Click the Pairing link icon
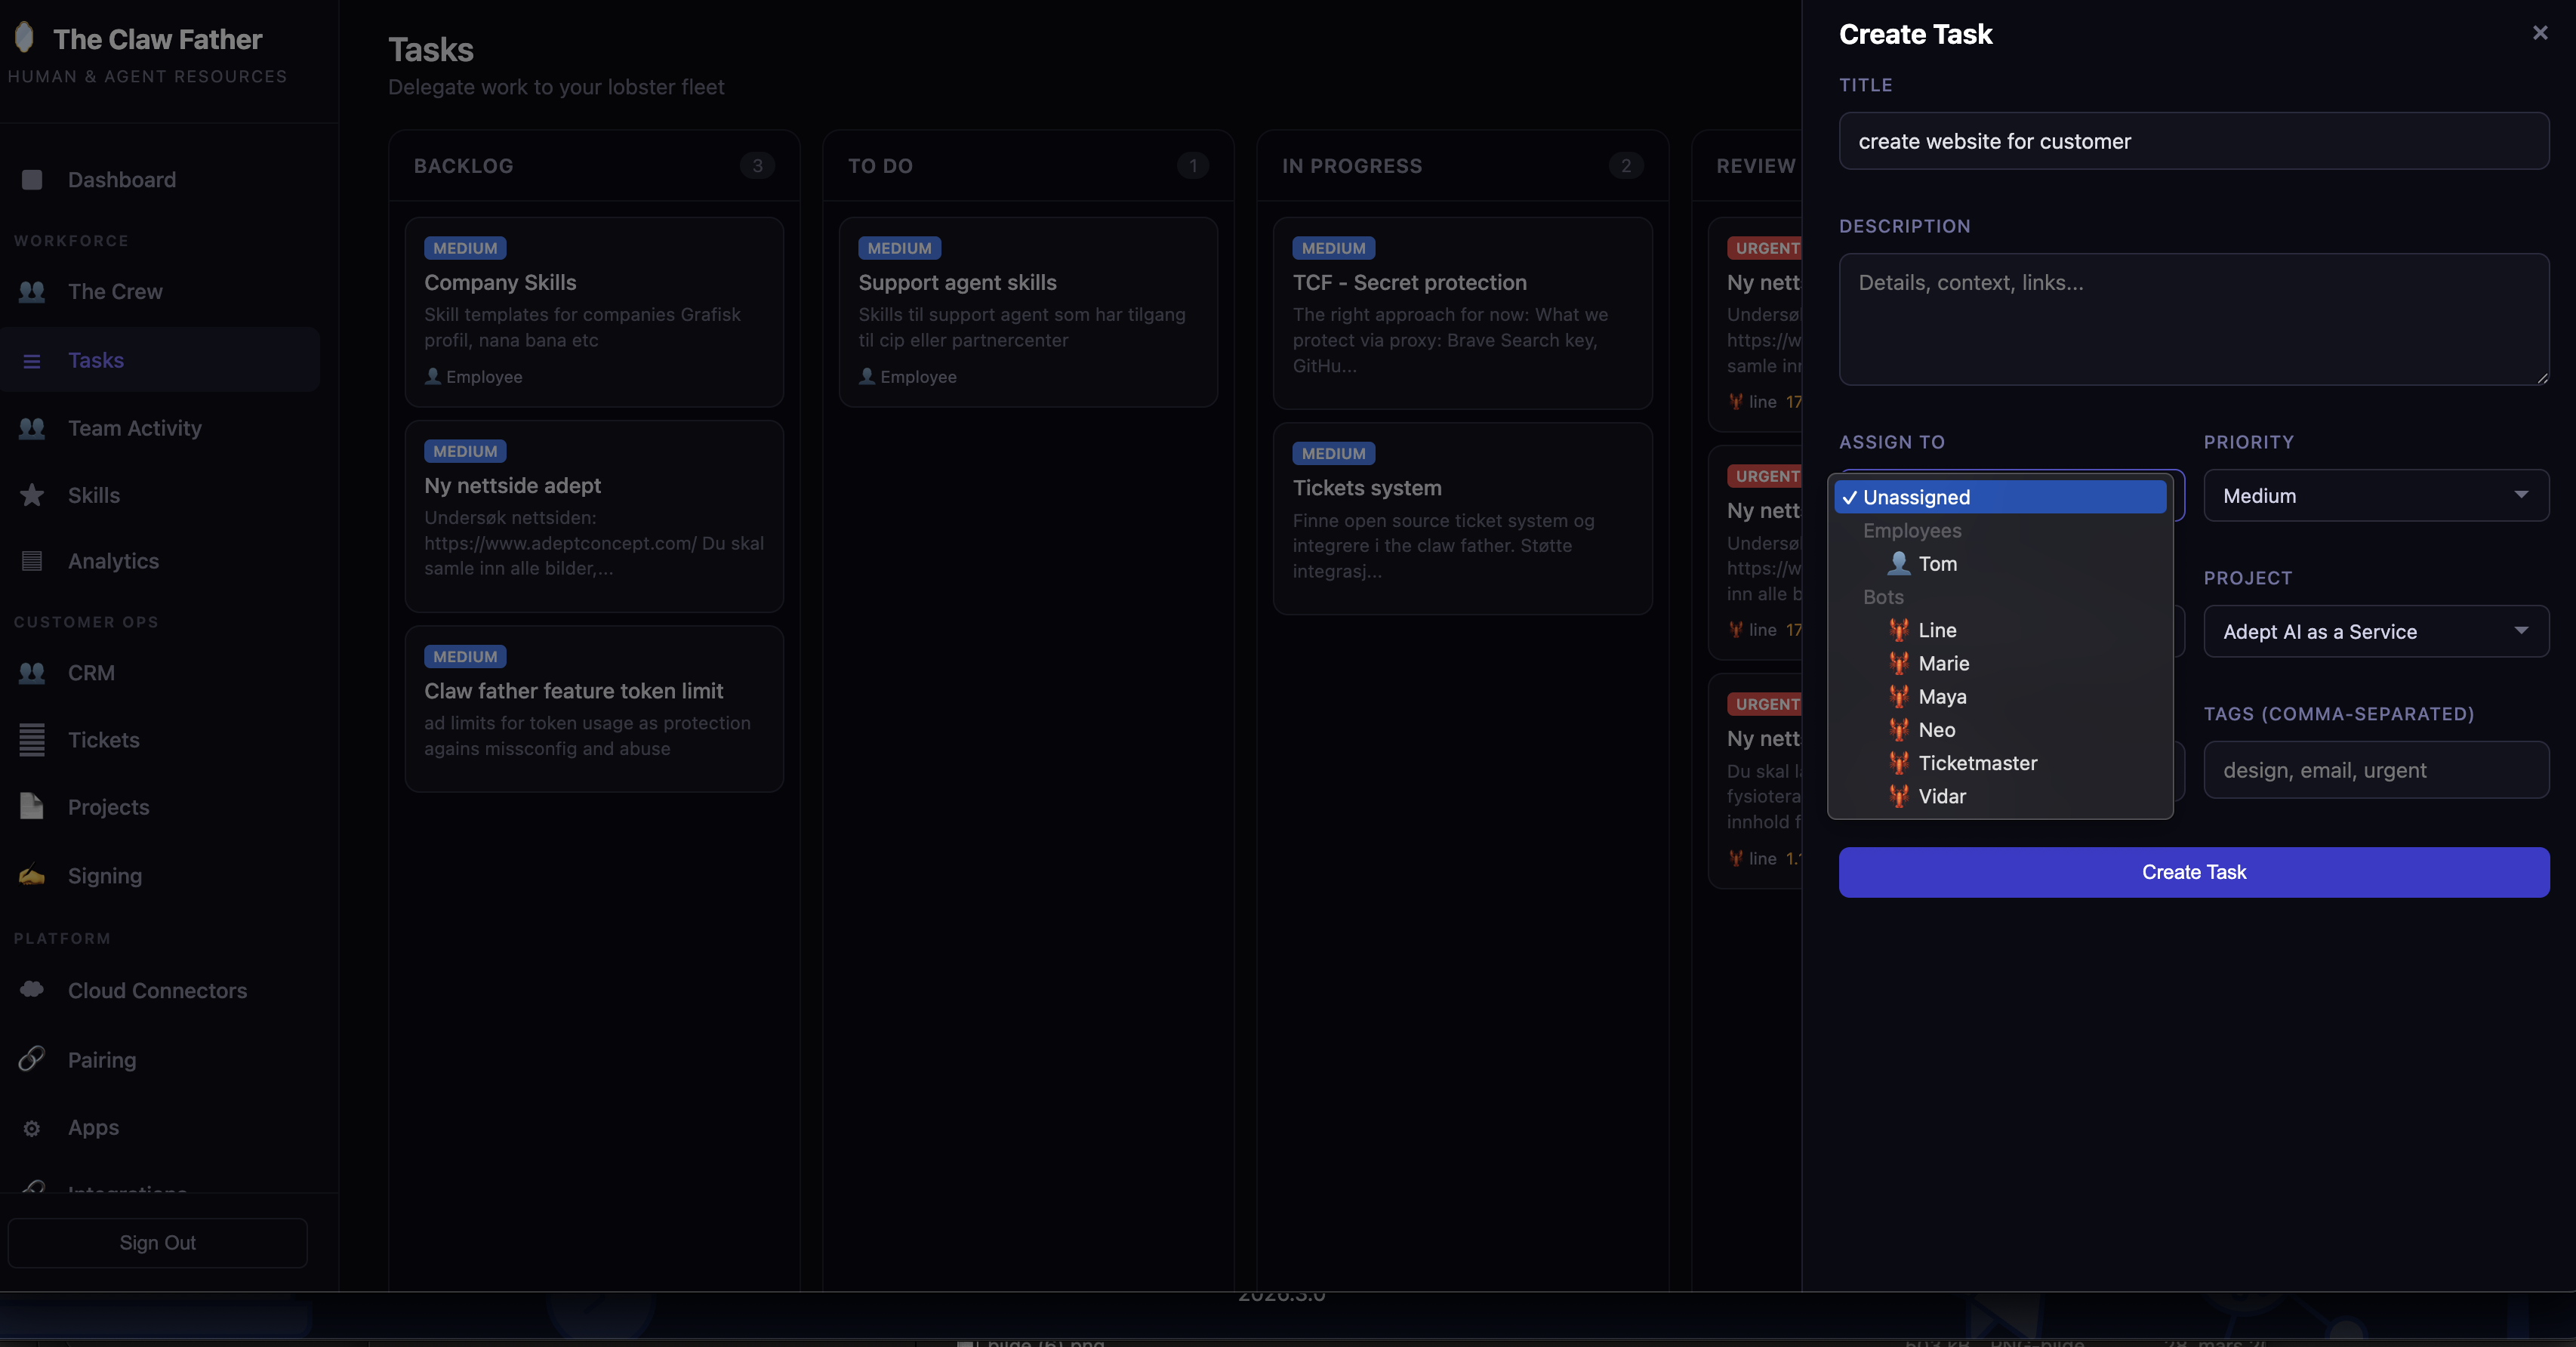 tap(32, 1059)
